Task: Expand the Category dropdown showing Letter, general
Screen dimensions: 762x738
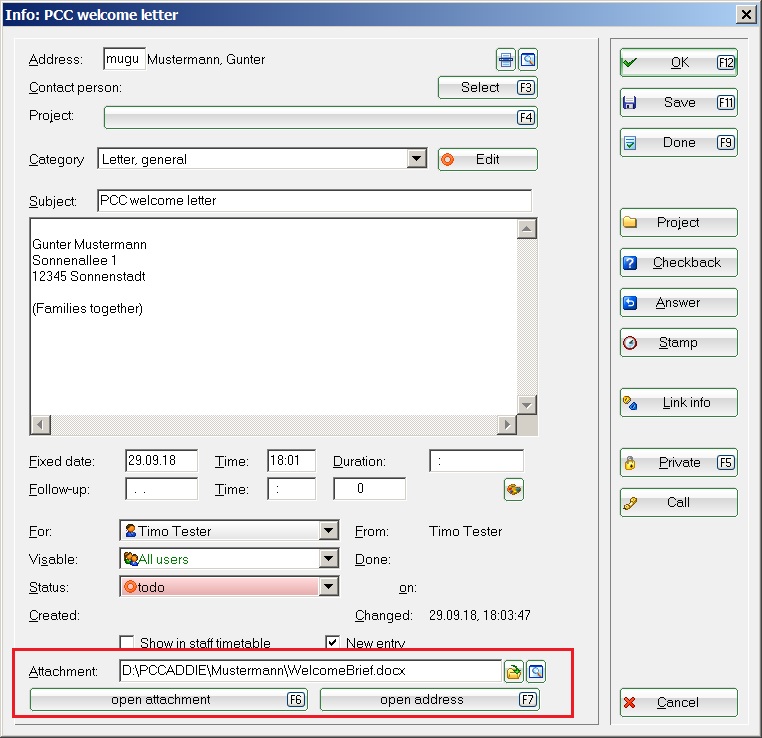Action: [417, 159]
